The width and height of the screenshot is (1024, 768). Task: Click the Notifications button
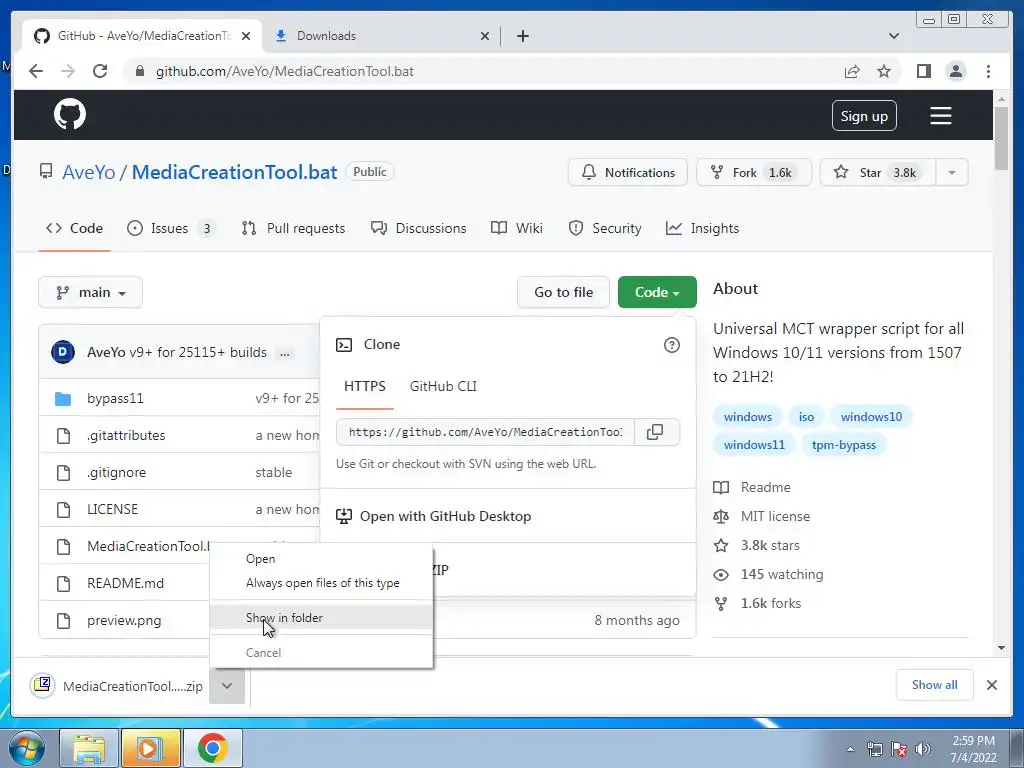pyautogui.click(x=628, y=172)
